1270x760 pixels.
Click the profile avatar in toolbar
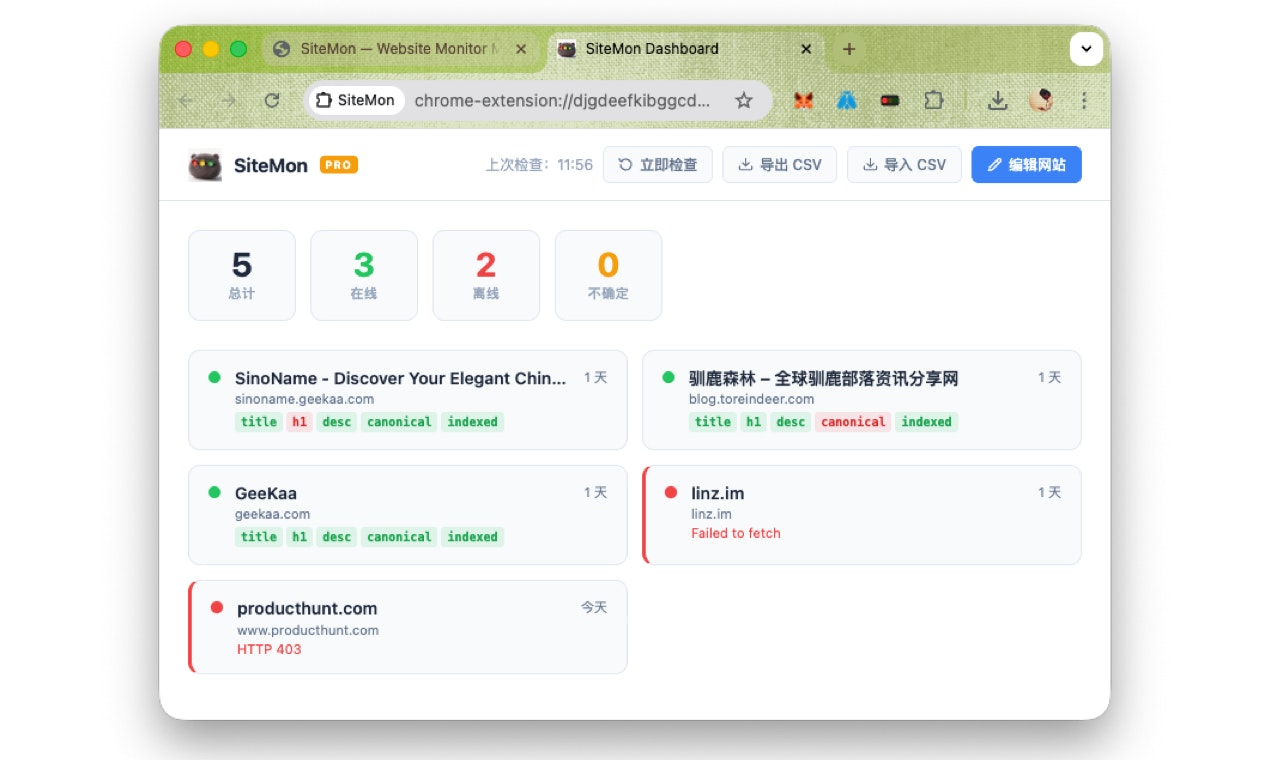(1041, 101)
